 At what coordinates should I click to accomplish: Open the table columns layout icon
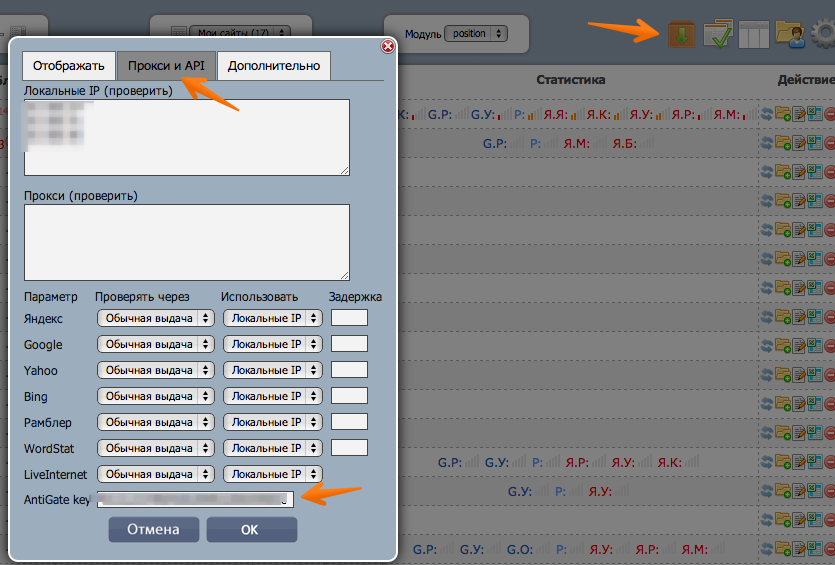pos(754,35)
